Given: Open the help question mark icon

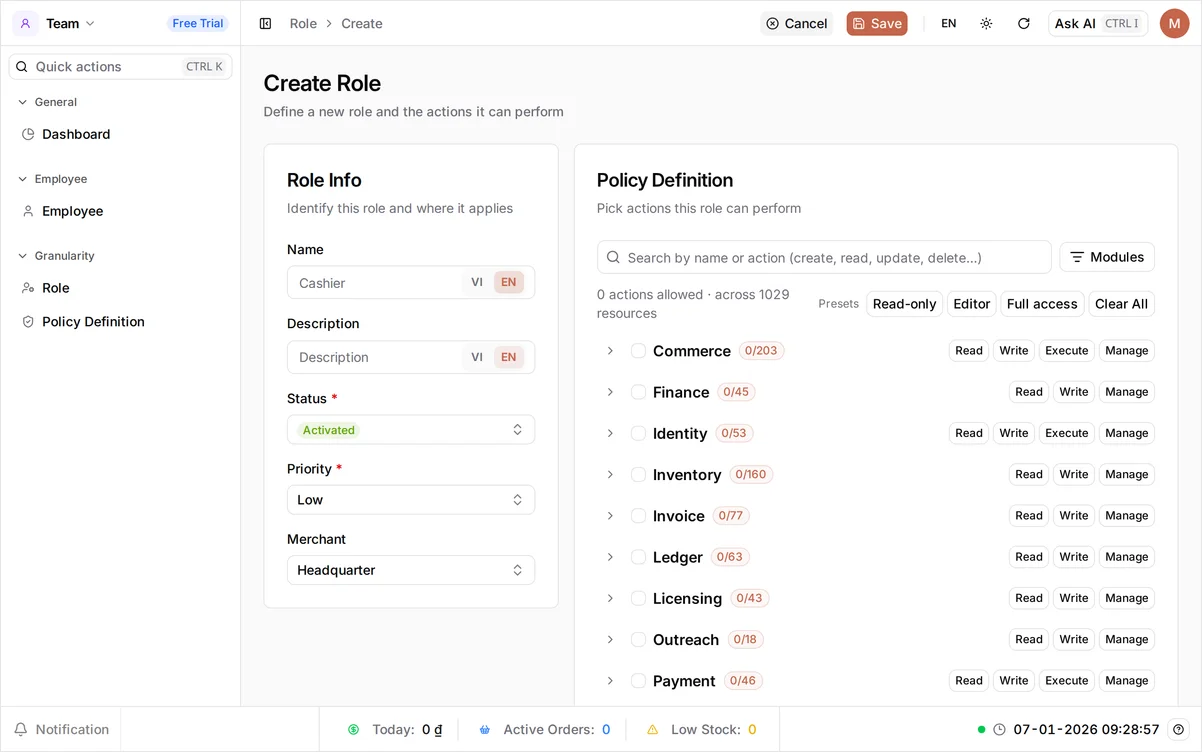Looking at the screenshot, I should 1179,730.
